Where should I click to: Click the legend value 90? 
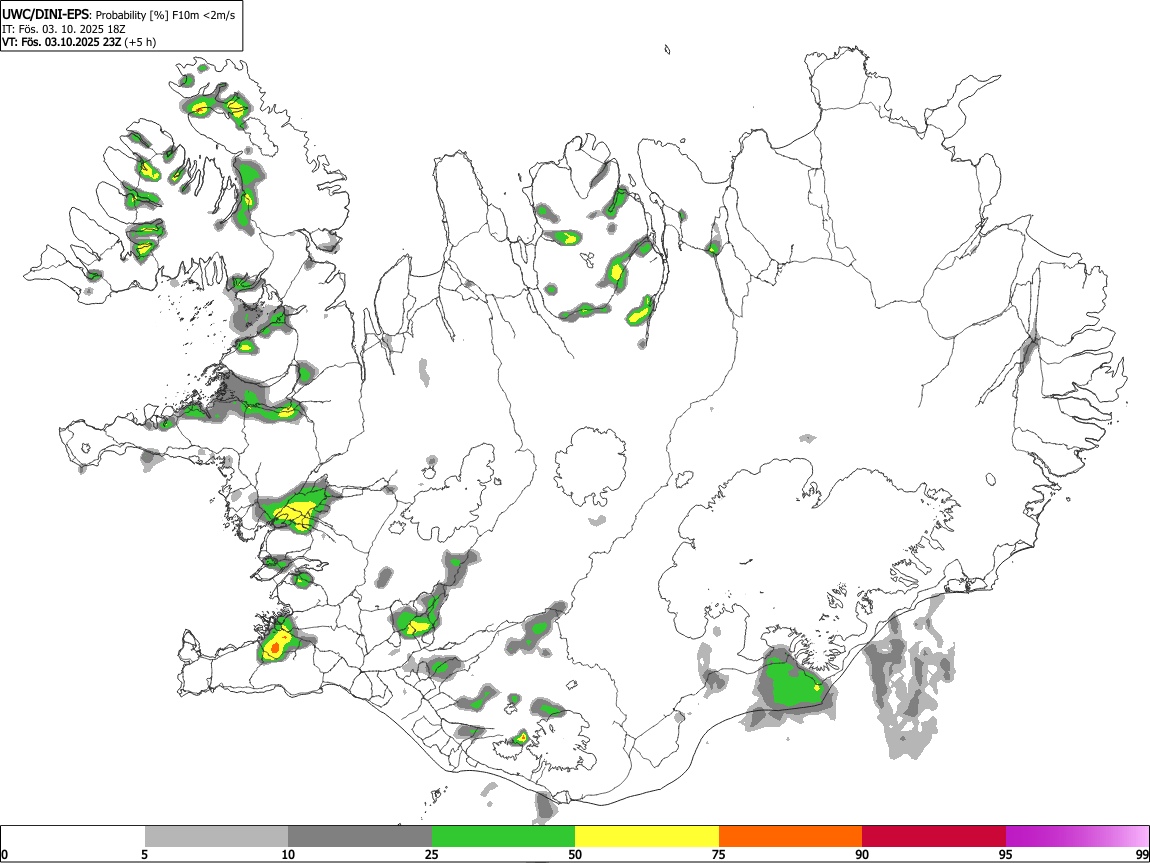862,855
